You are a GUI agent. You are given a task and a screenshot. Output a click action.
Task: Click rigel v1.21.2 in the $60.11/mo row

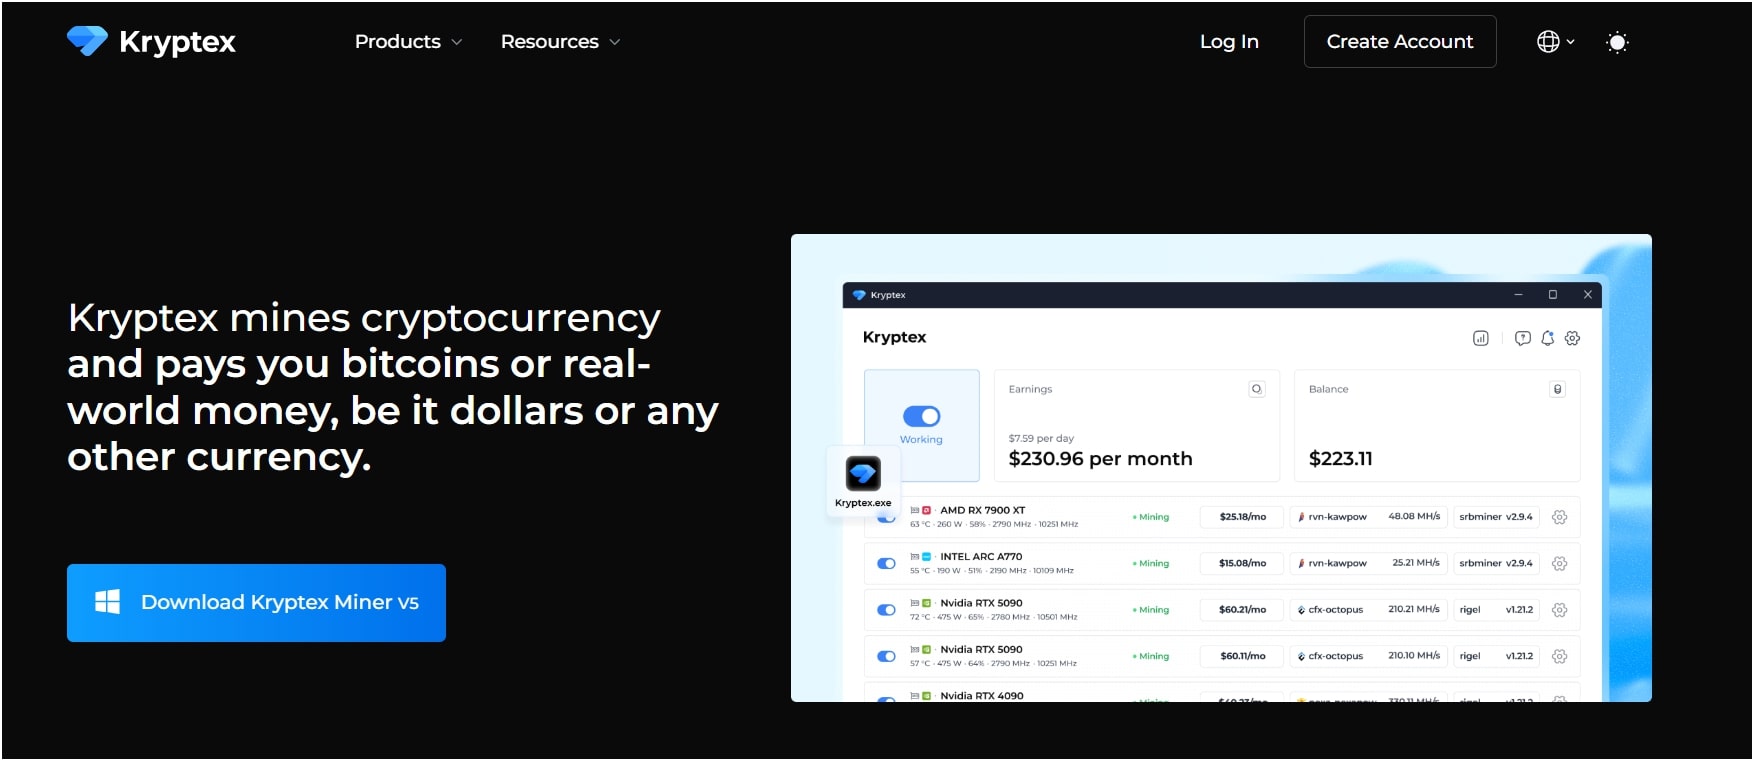[x=1496, y=656]
